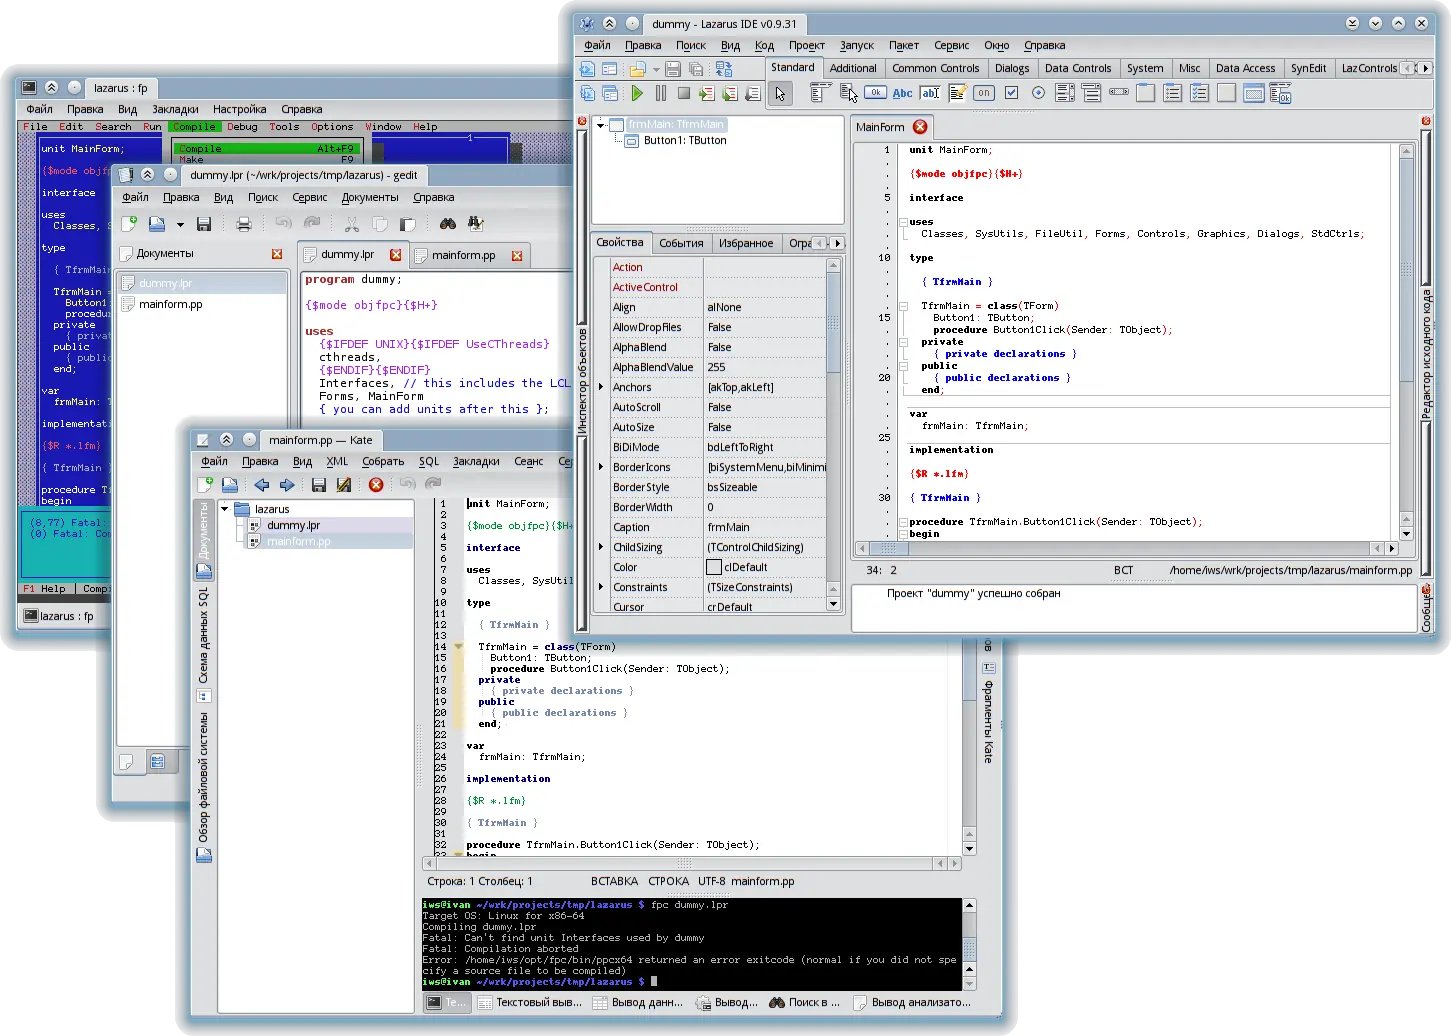This screenshot has height=1036, width=1451.
Task: Click the Pause icon in Lazarus toolbar
Action: (660, 93)
